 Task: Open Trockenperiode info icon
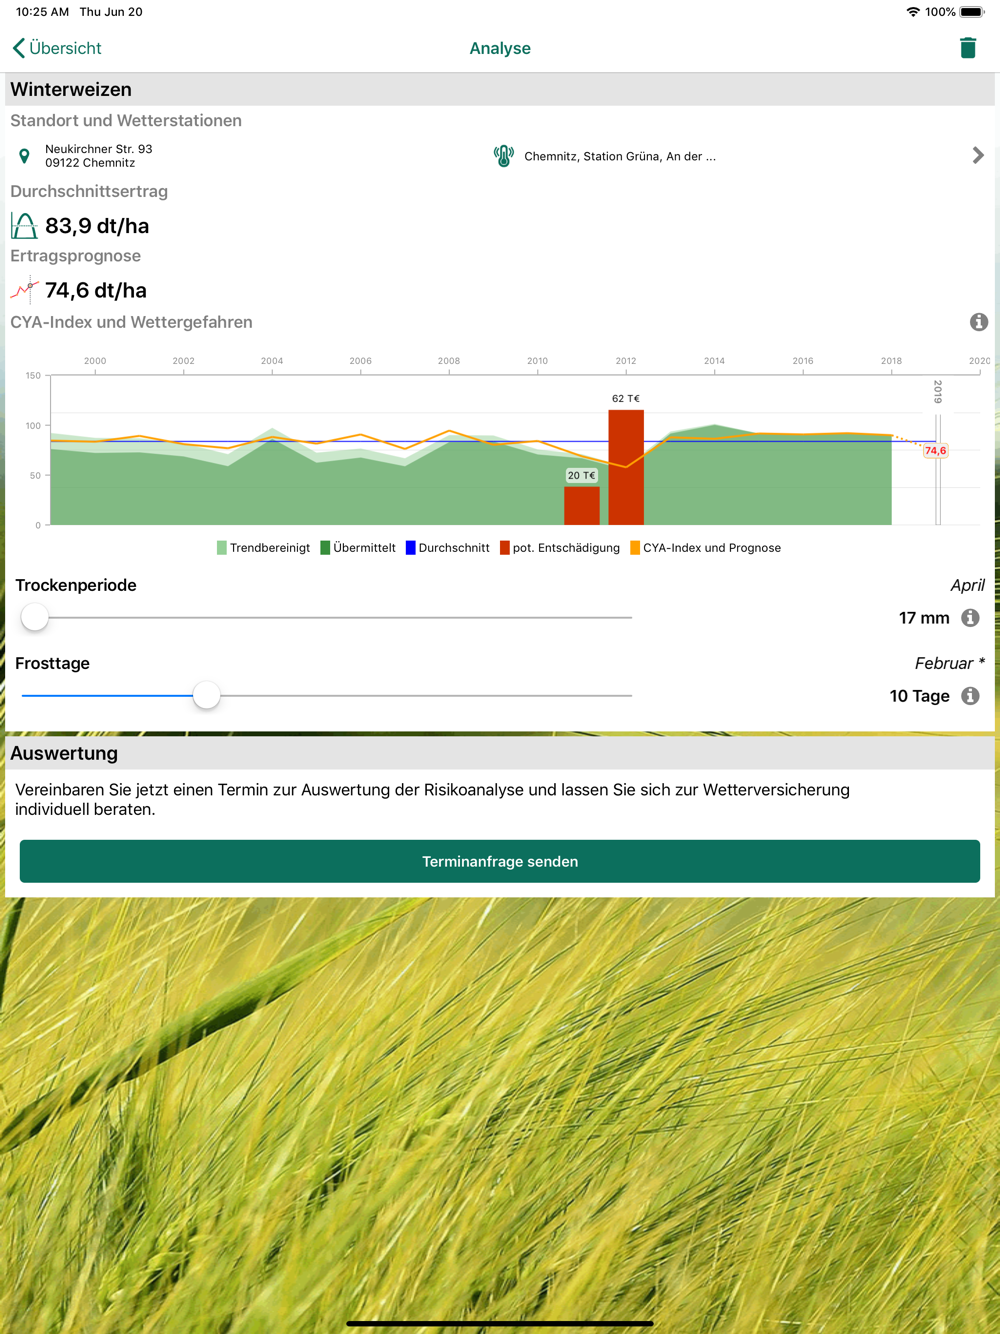click(x=970, y=618)
